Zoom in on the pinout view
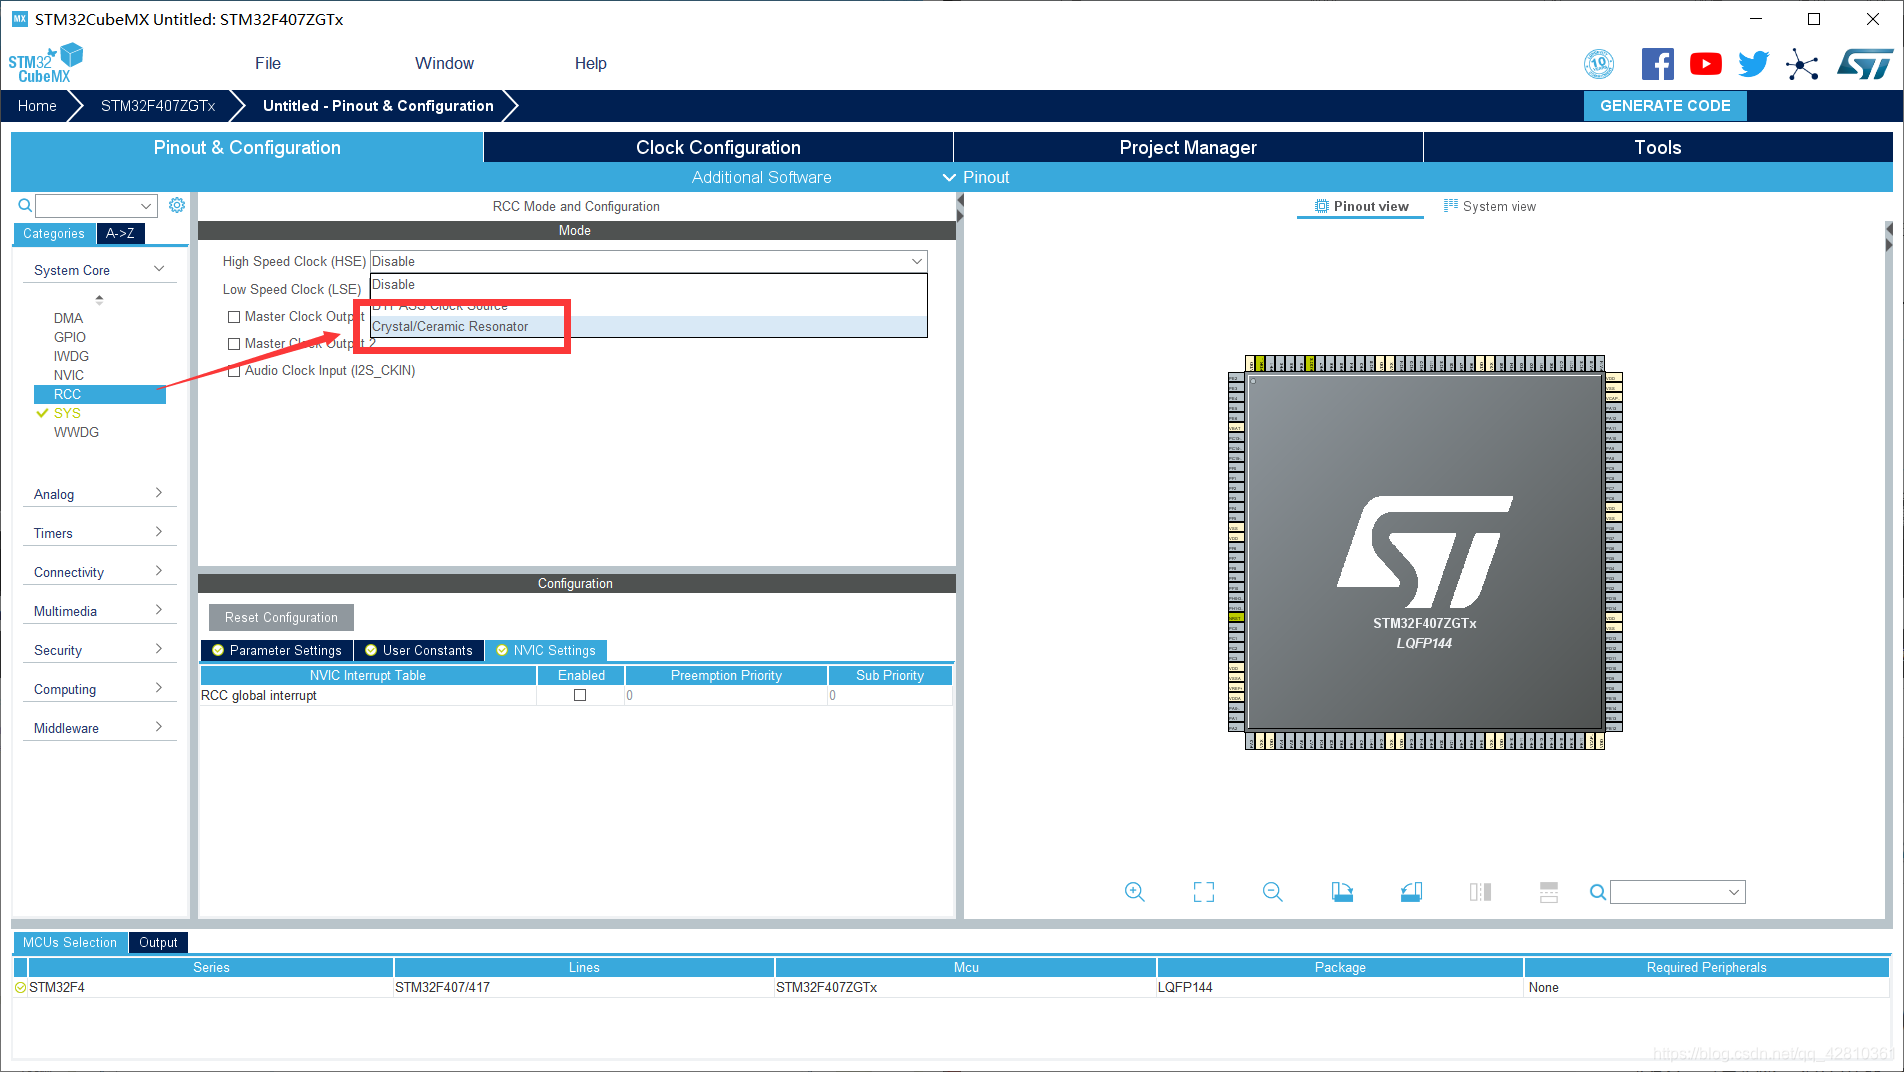The width and height of the screenshot is (1904, 1072). [1134, 892]
